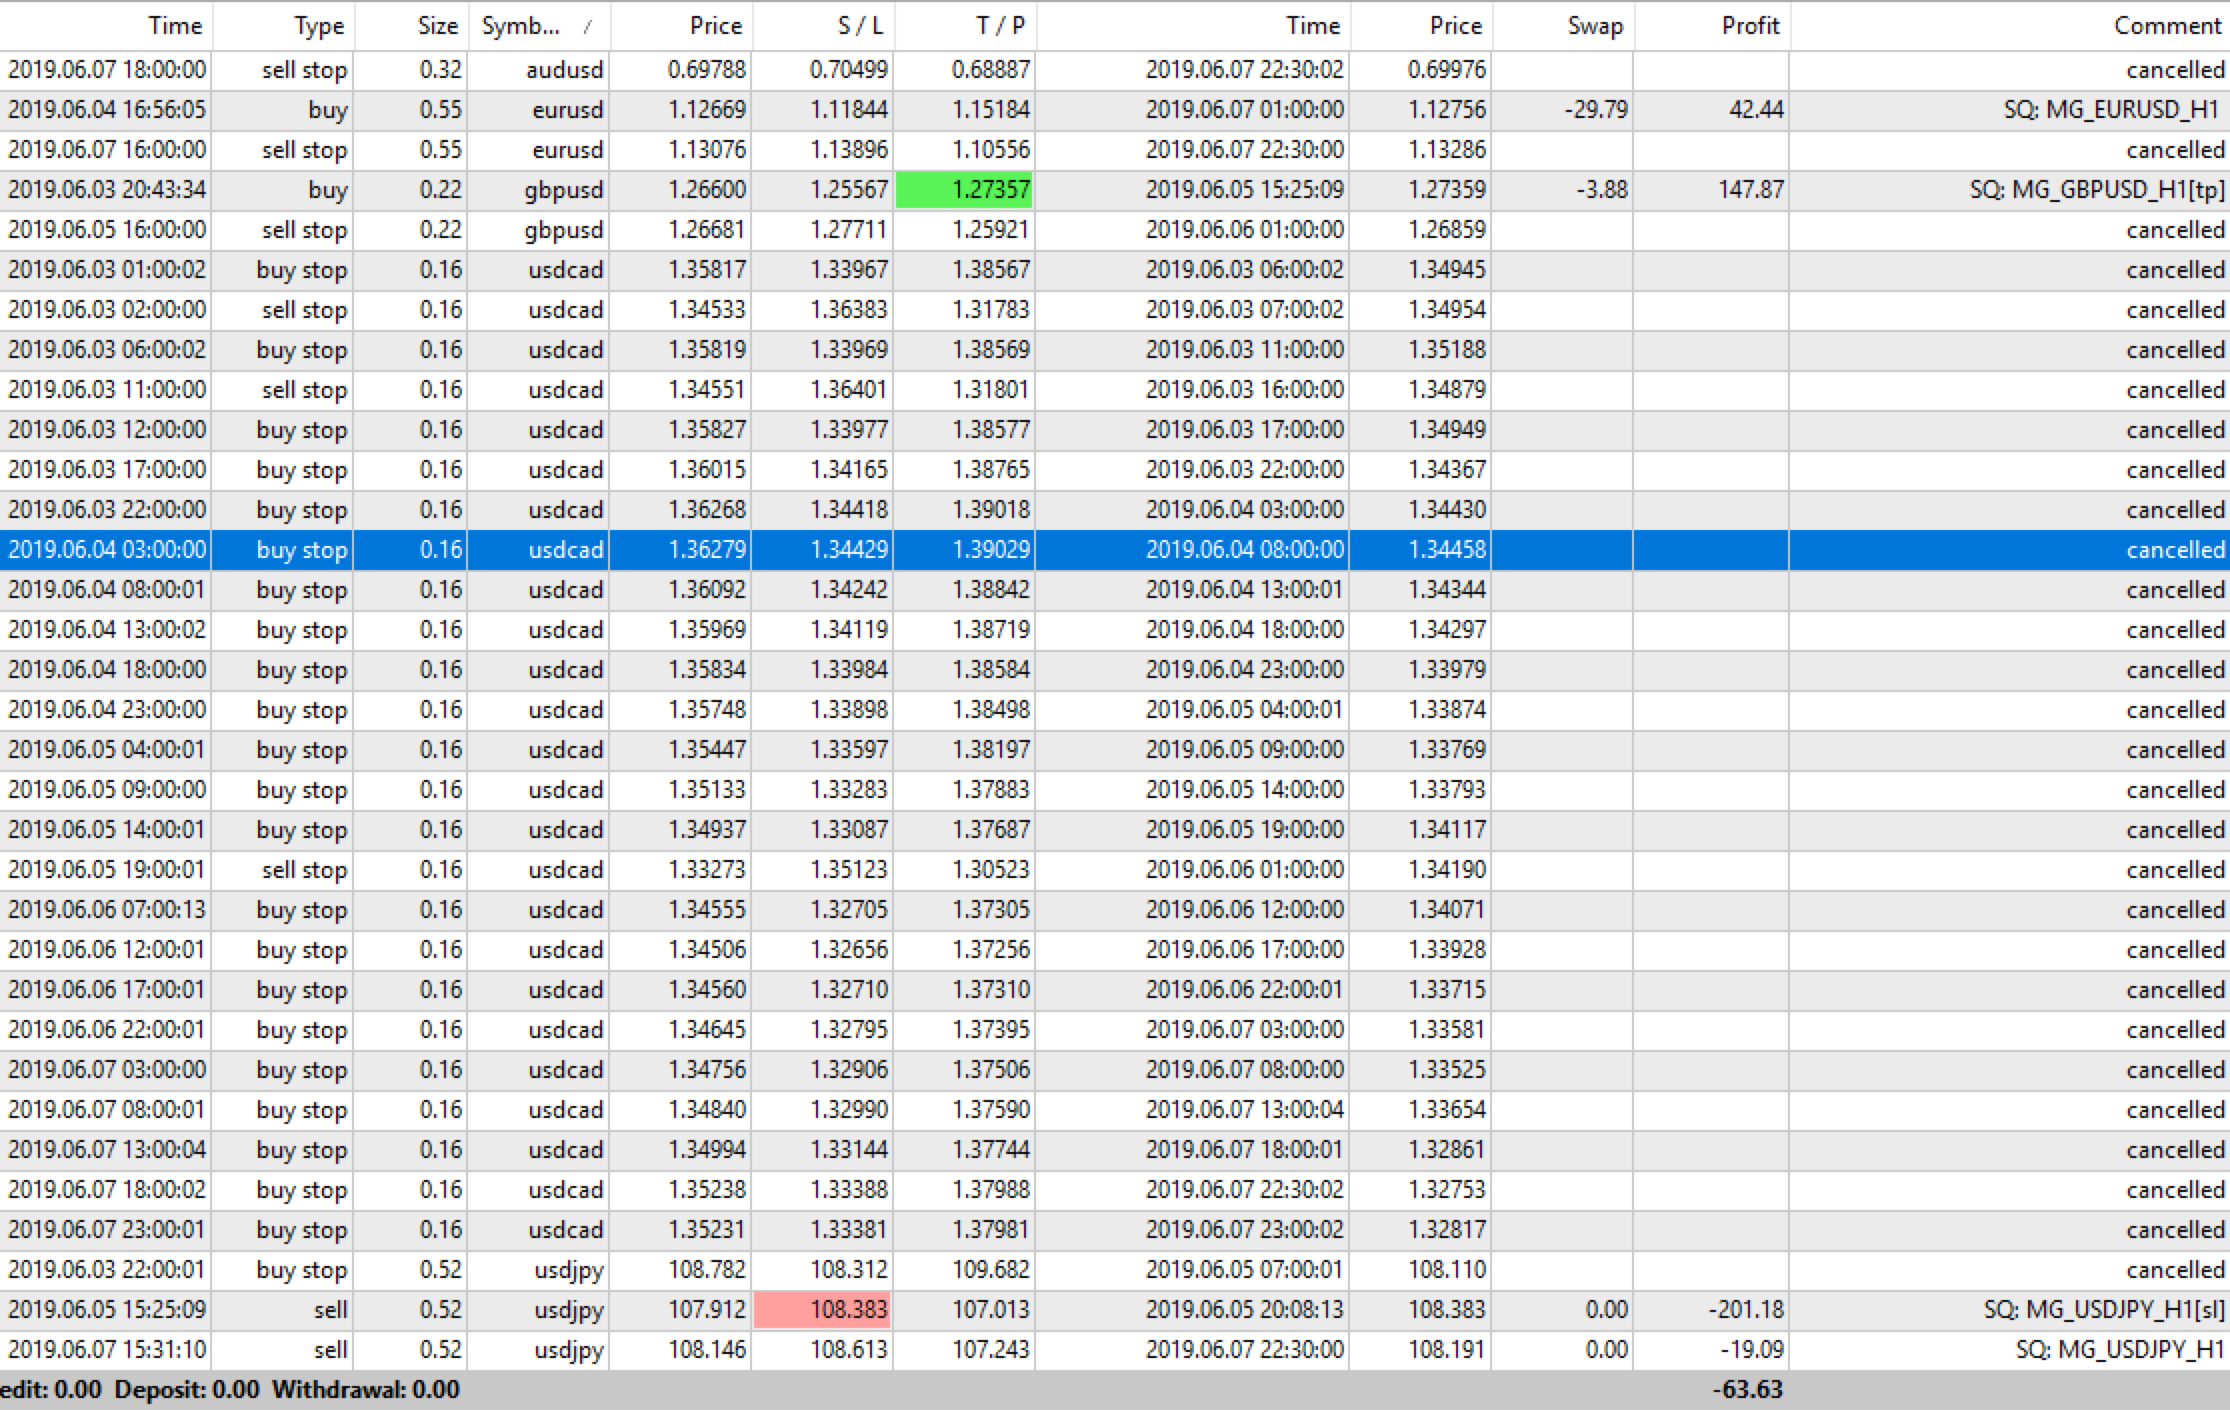
Task: Click the total profit -63.63 in summary bar
Action: (1747, 1390)
